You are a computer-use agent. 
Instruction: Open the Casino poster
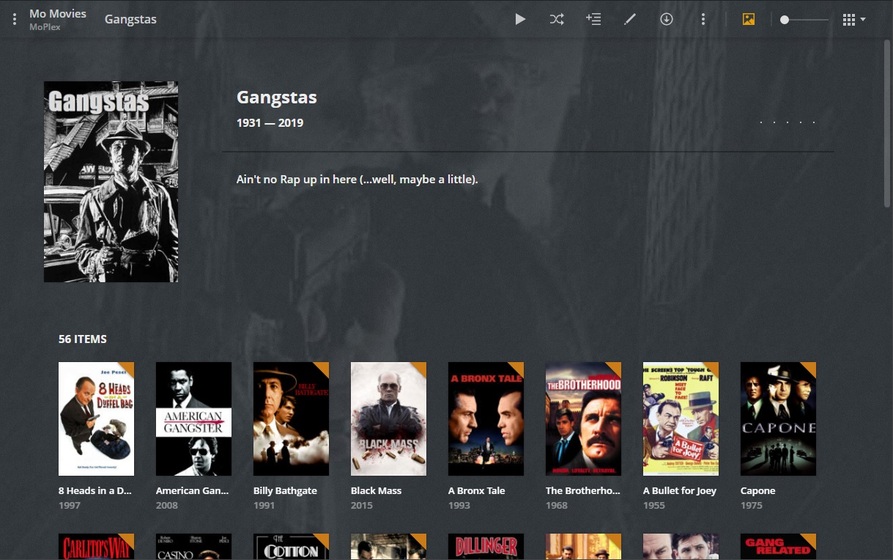point(194,546)
